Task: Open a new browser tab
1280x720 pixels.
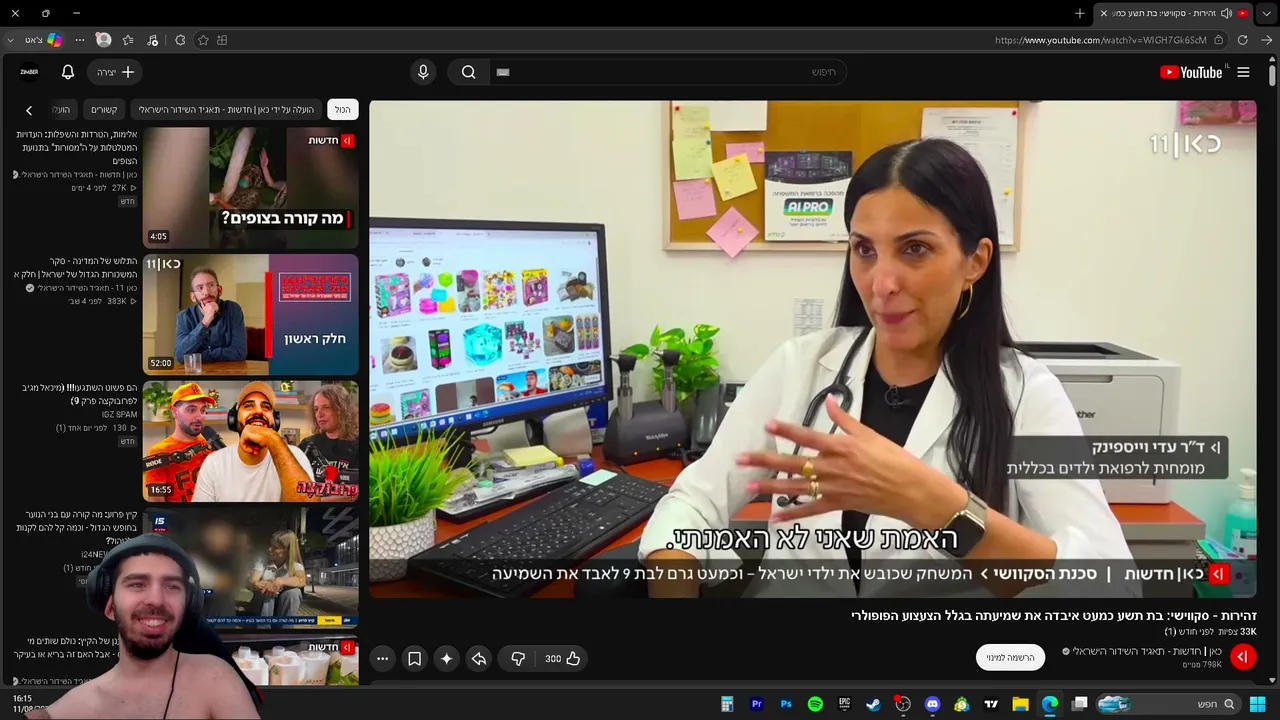Action: pos(1080,13)
